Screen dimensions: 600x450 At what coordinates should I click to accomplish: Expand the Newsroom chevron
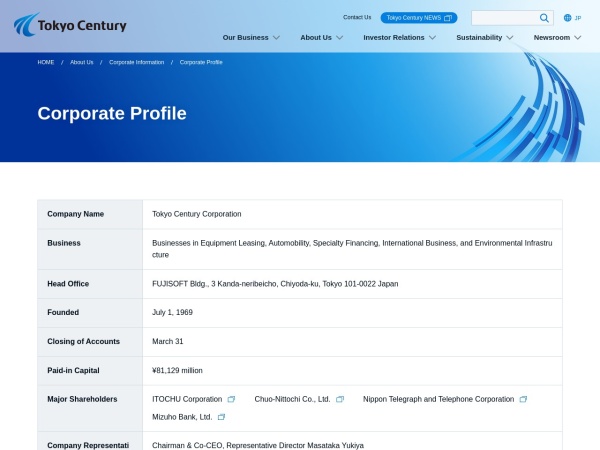pyautogui.click(x=578, y=38)
